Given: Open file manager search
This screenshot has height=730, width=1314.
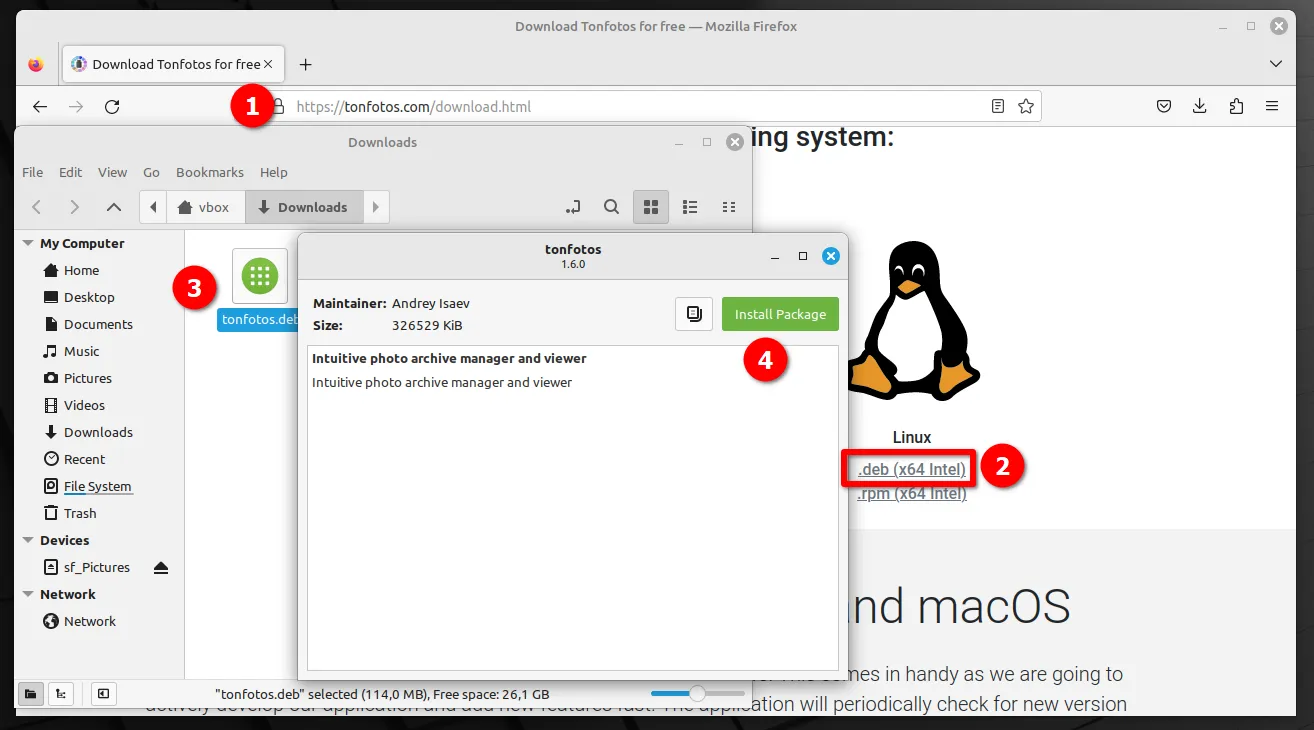Looking at the screenshot, I should pyautogui.click(x=611, y=207).
